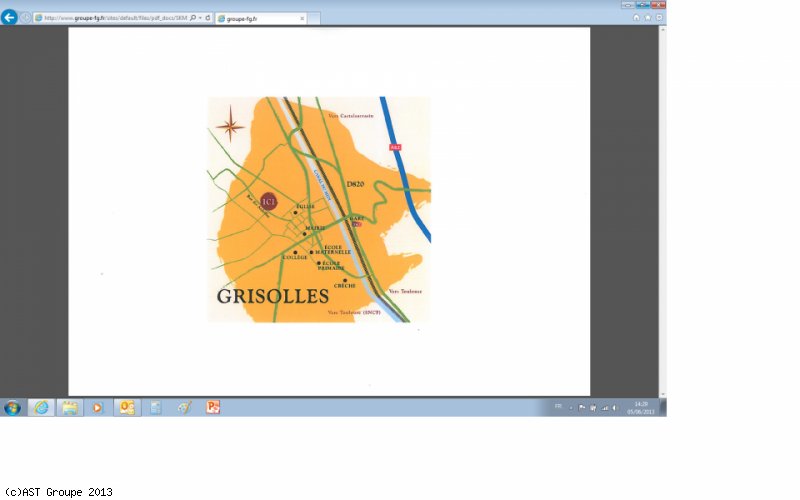Open Favorites with the star icon
This screenshot has width=800, height=500.
click(647, 17)
